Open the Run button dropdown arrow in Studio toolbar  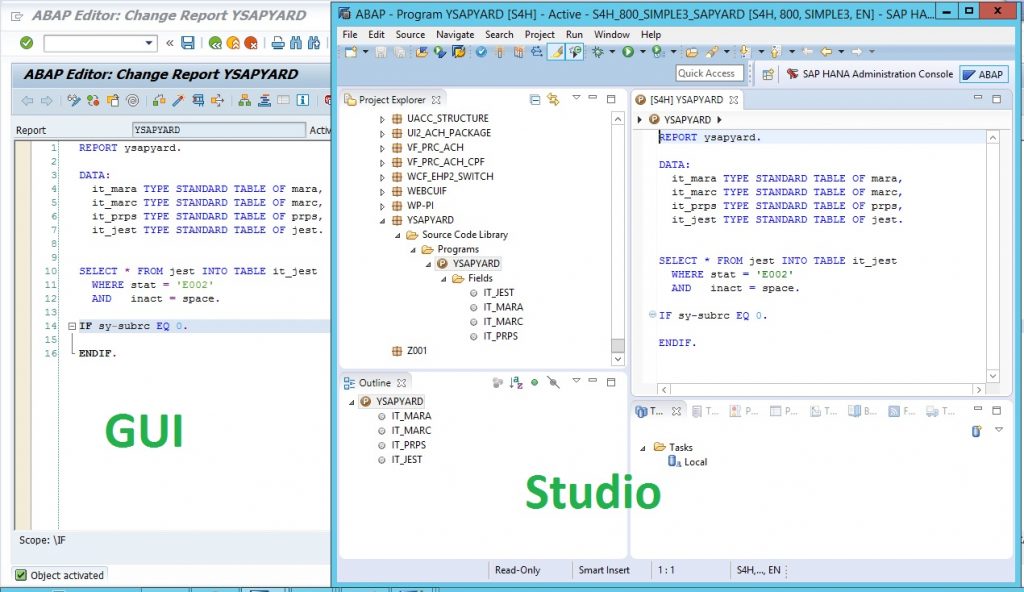(643, 52)
